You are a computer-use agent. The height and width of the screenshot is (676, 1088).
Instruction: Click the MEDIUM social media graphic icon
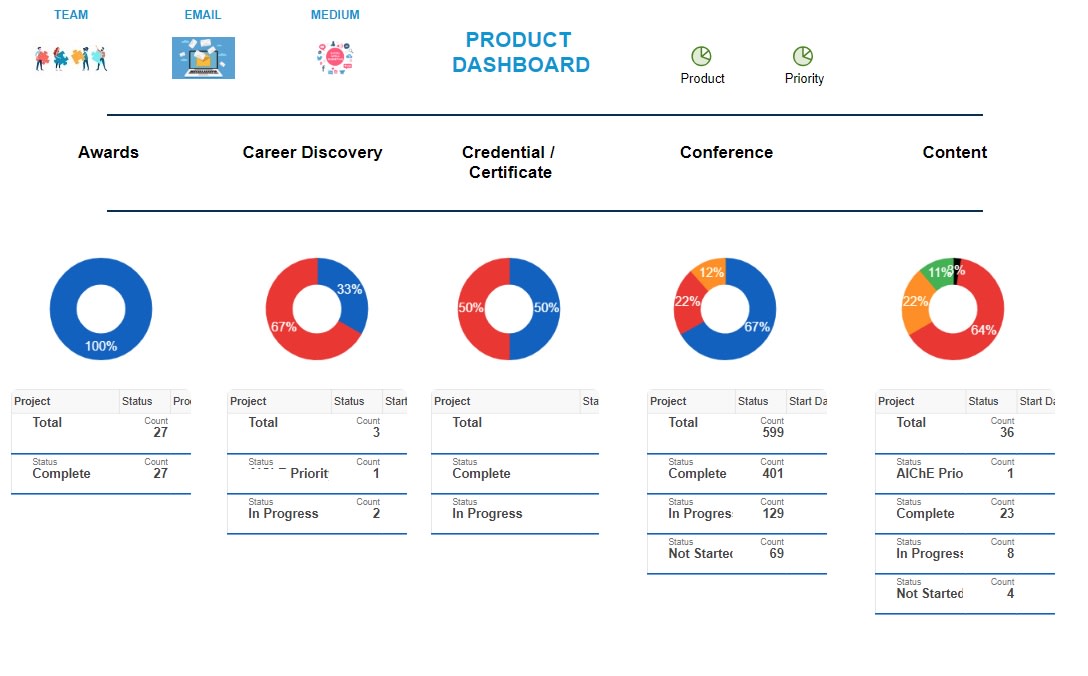pyautogui.click(x=334, y=57)
